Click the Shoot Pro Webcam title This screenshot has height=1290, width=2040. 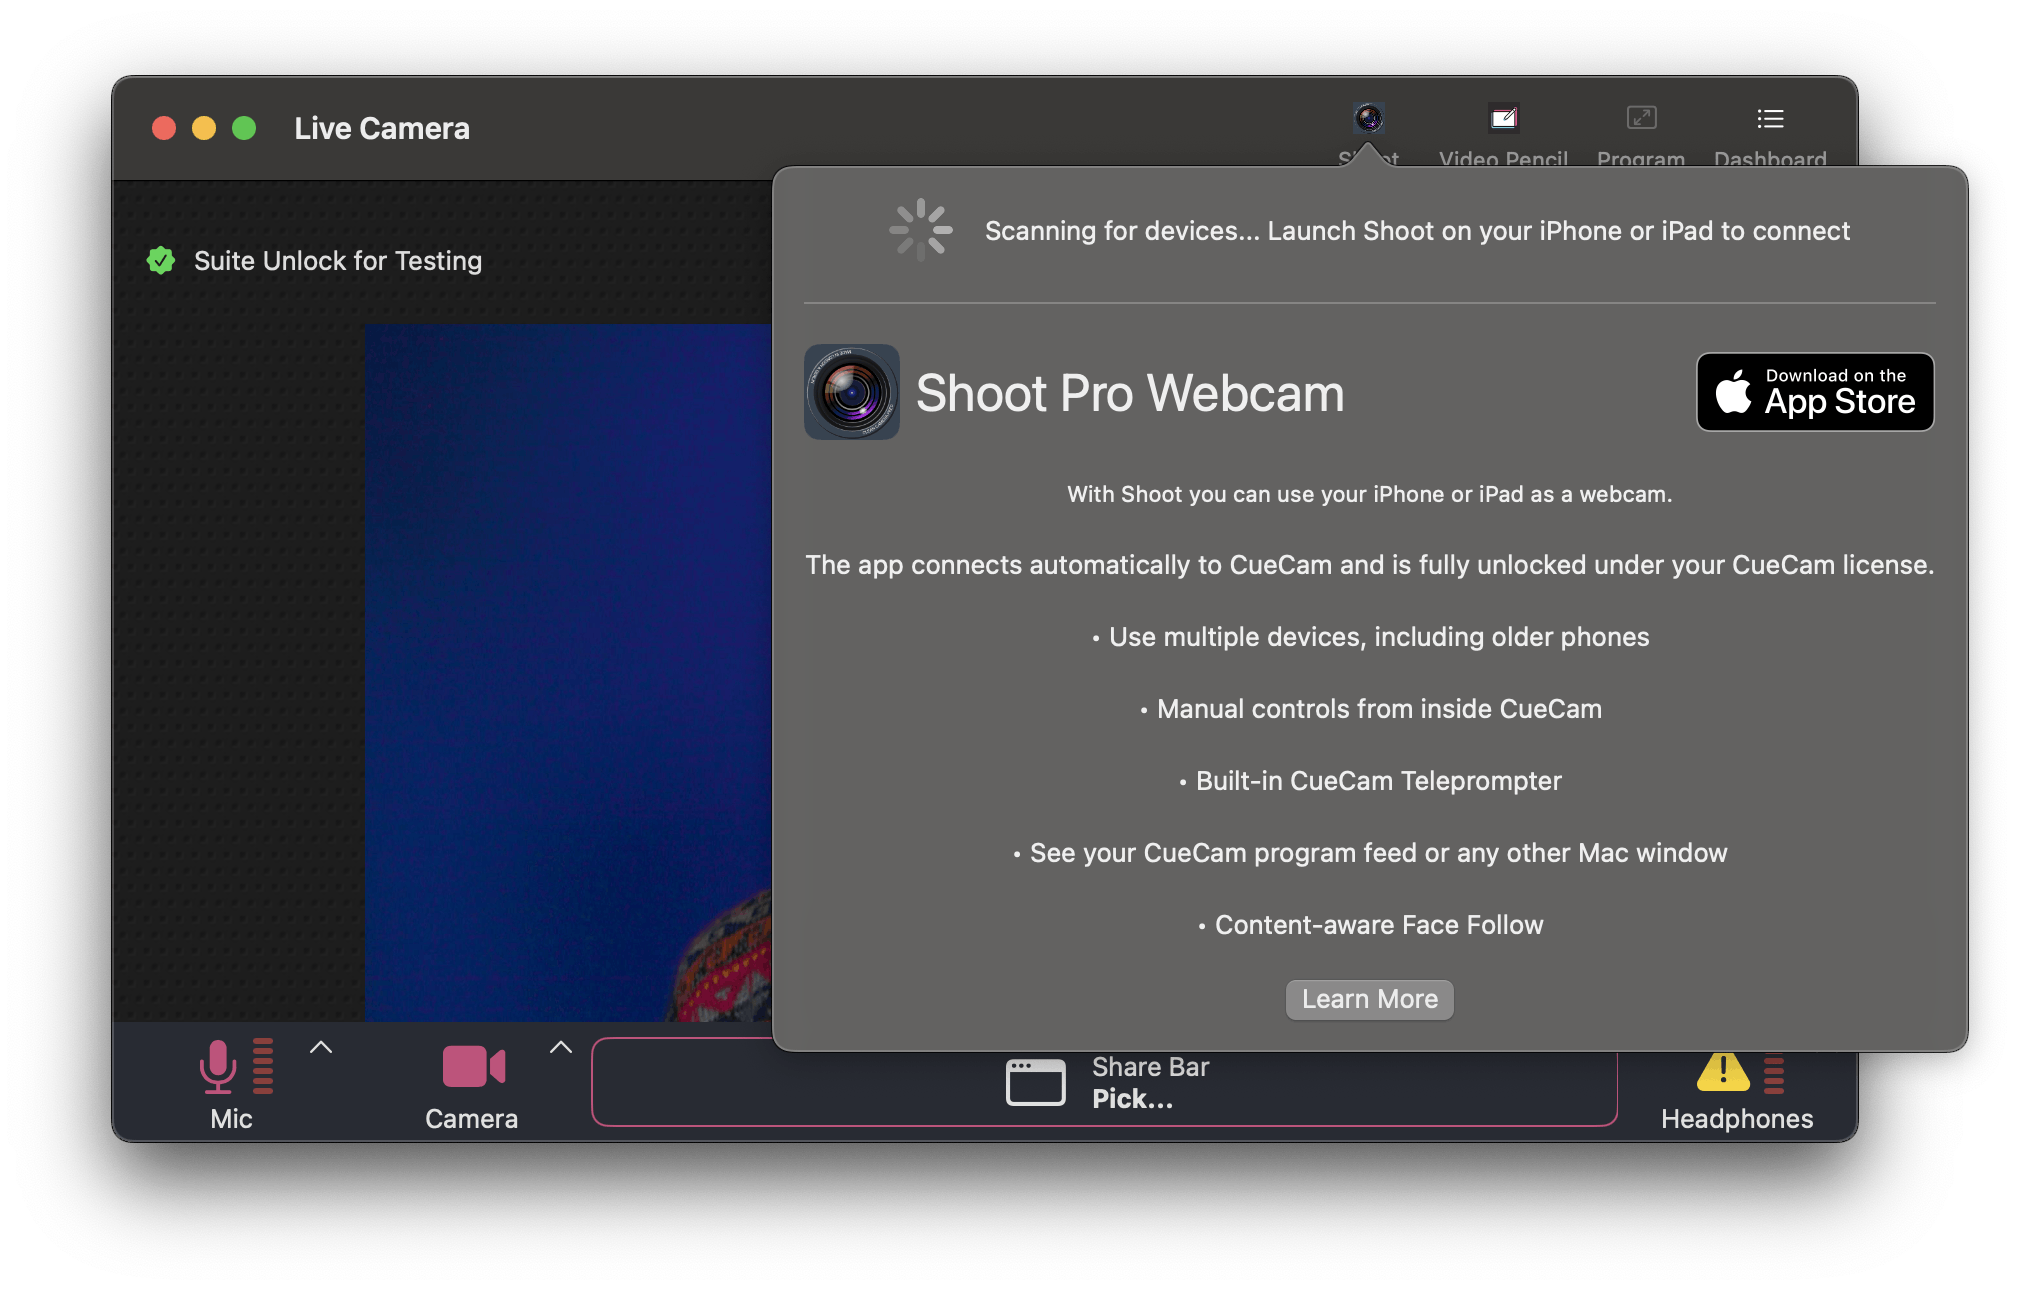[x=1130, y=393]
